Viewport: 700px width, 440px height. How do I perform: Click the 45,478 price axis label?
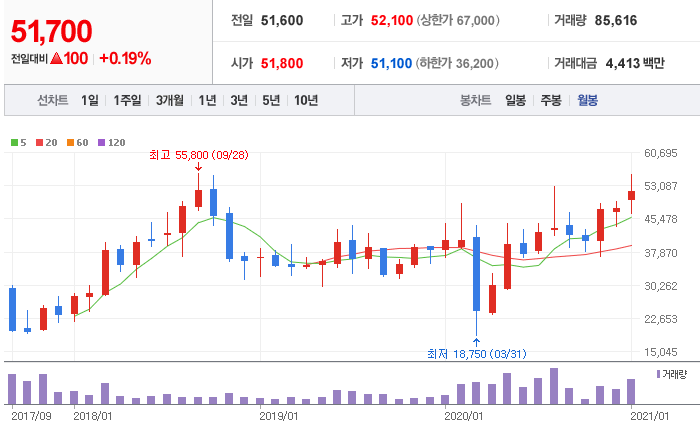click(661, 219)
